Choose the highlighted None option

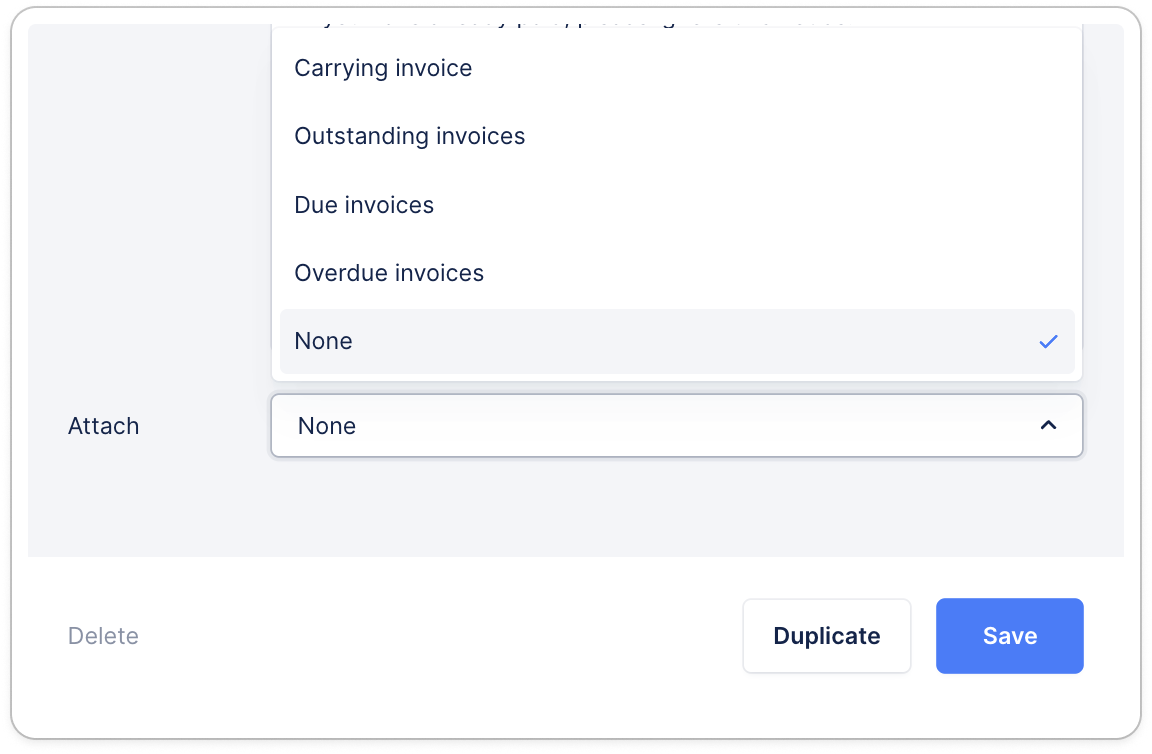[677, 342]
